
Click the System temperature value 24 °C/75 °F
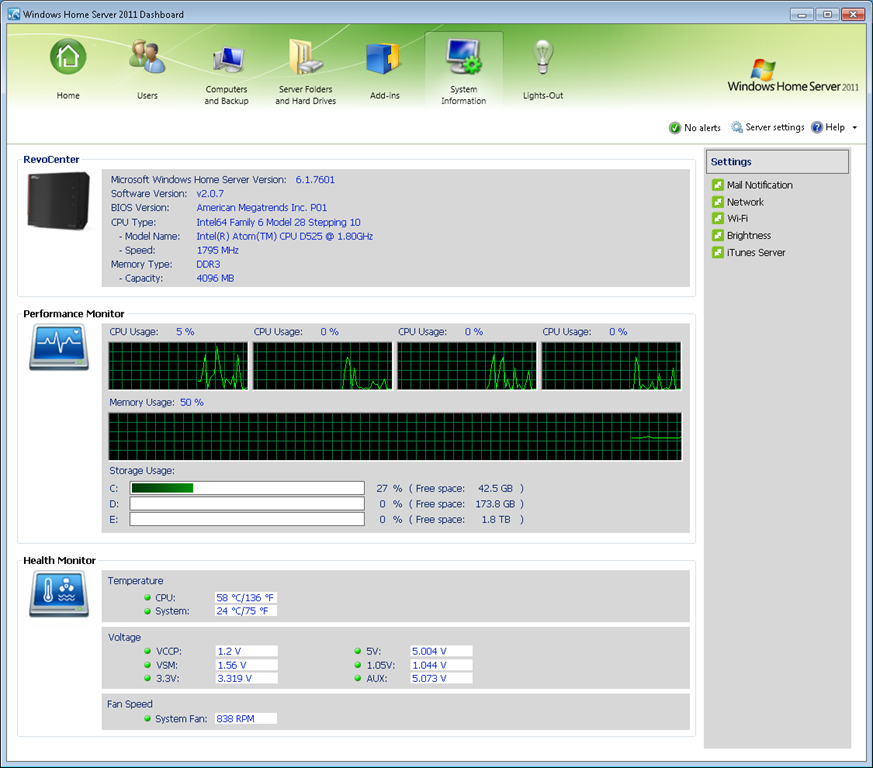pyautogui.click(x=246, y=611)
